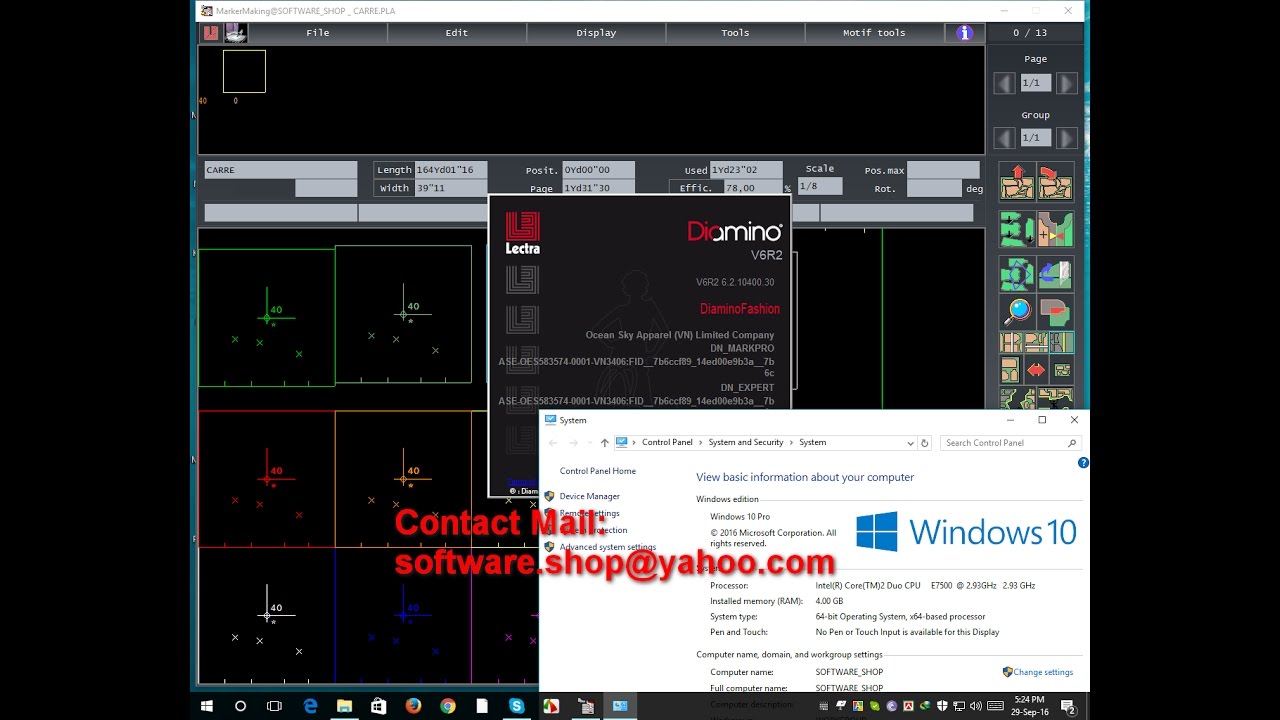Open the Display menu
The height and width of the screenshot is (720, 1280).
coord(596,33)
